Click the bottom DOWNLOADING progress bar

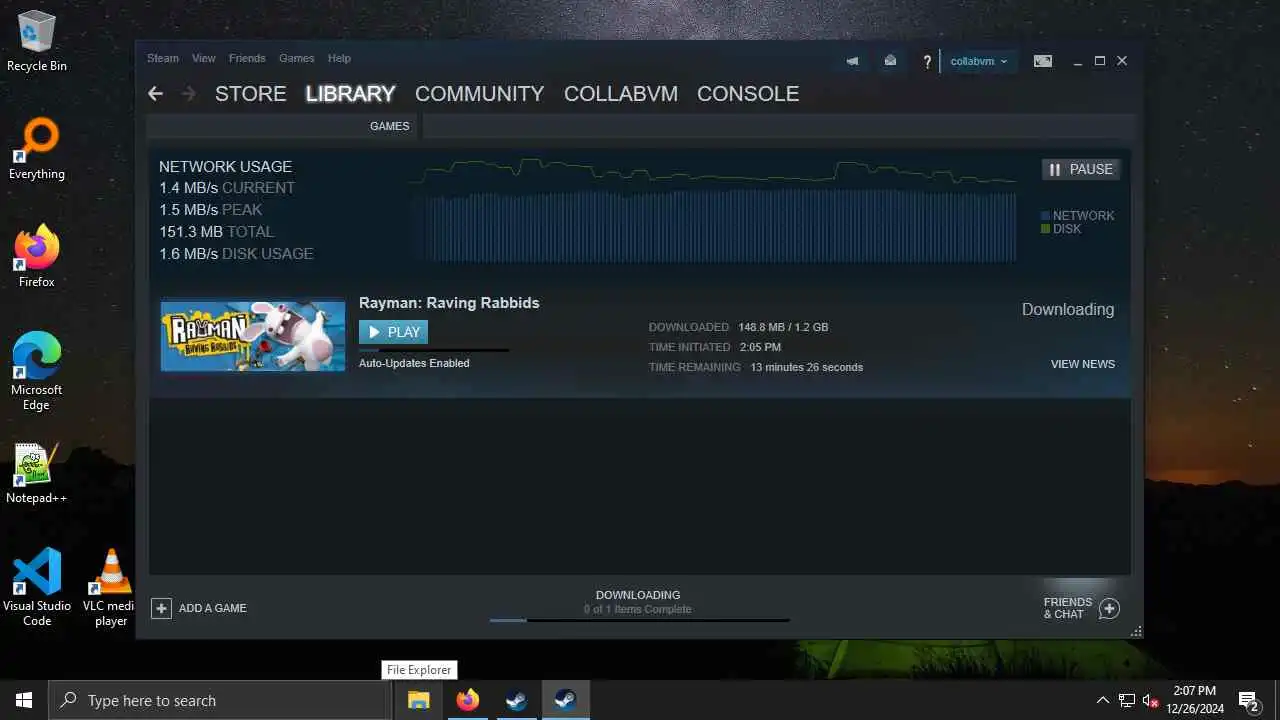[x=639, y=620]
